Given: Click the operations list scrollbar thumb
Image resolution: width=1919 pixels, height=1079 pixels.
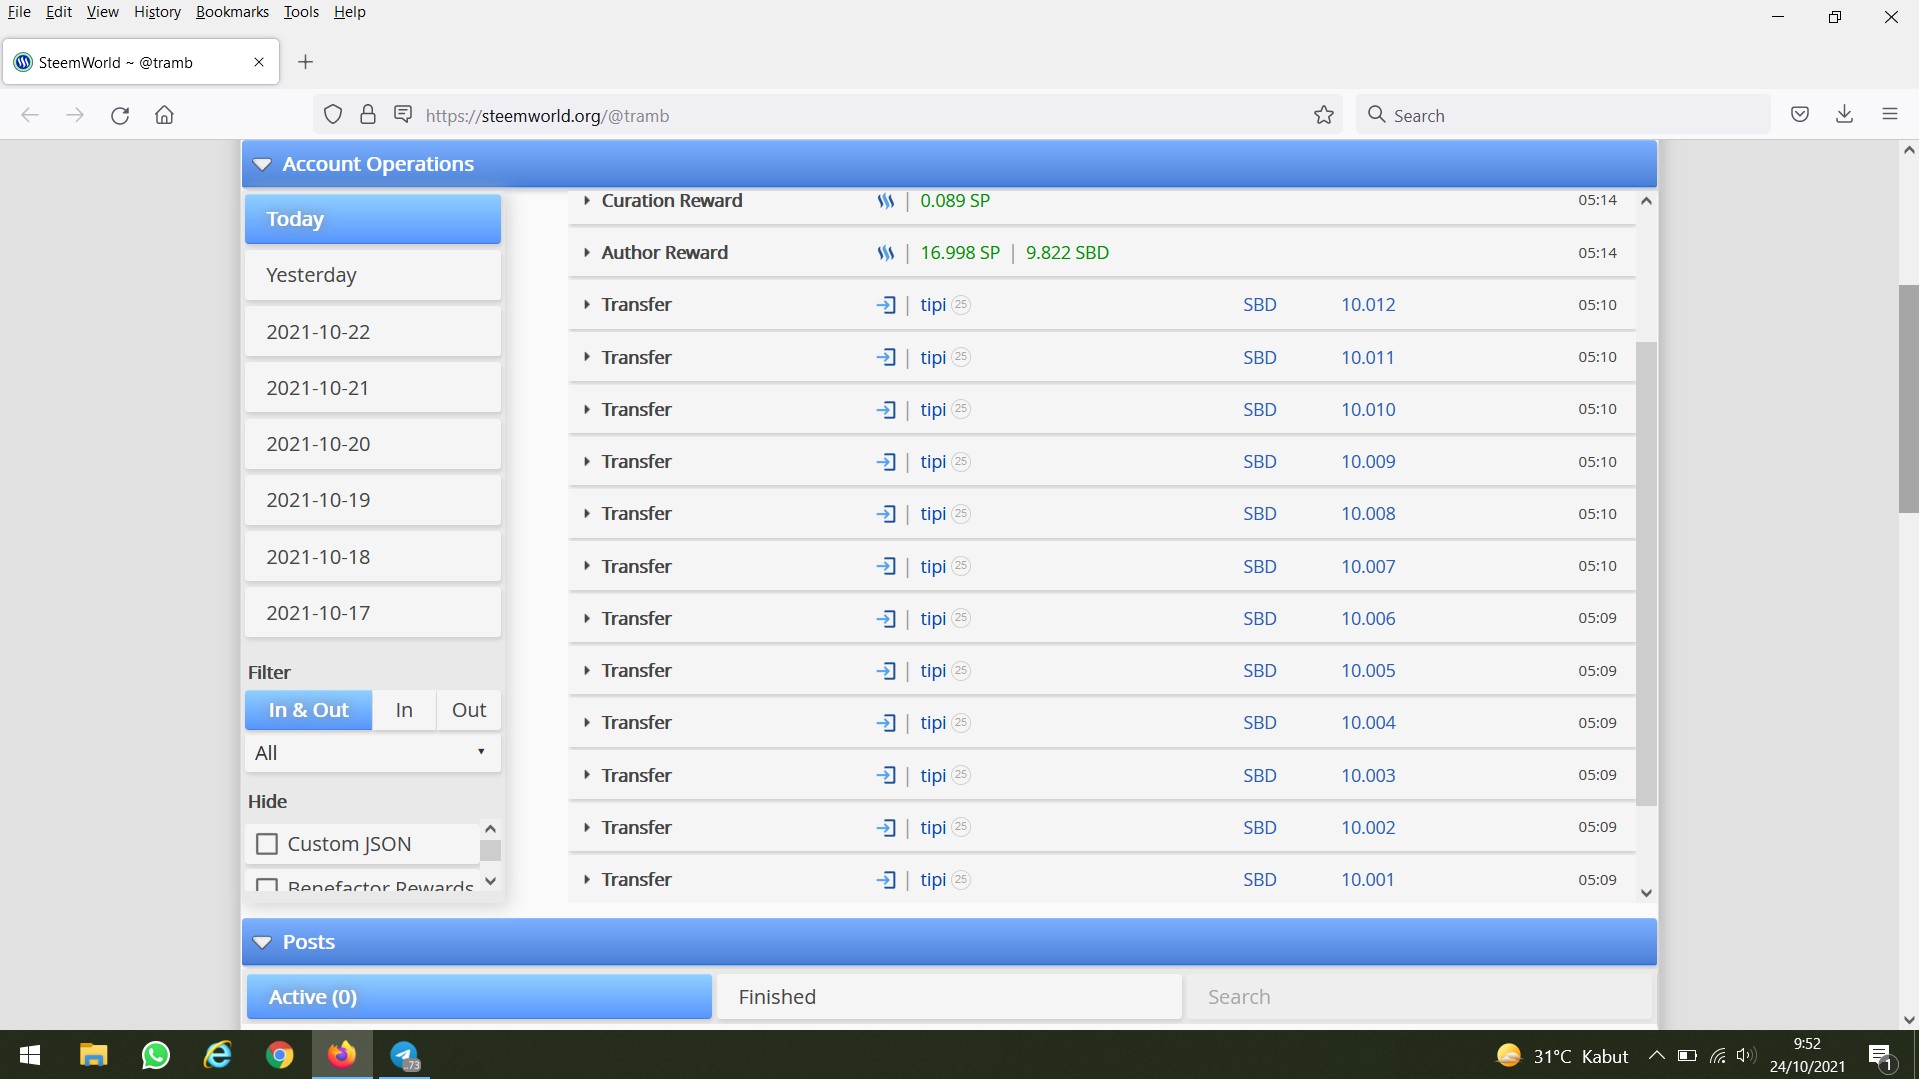Looking at the screenshot, I should [1646, 573].
